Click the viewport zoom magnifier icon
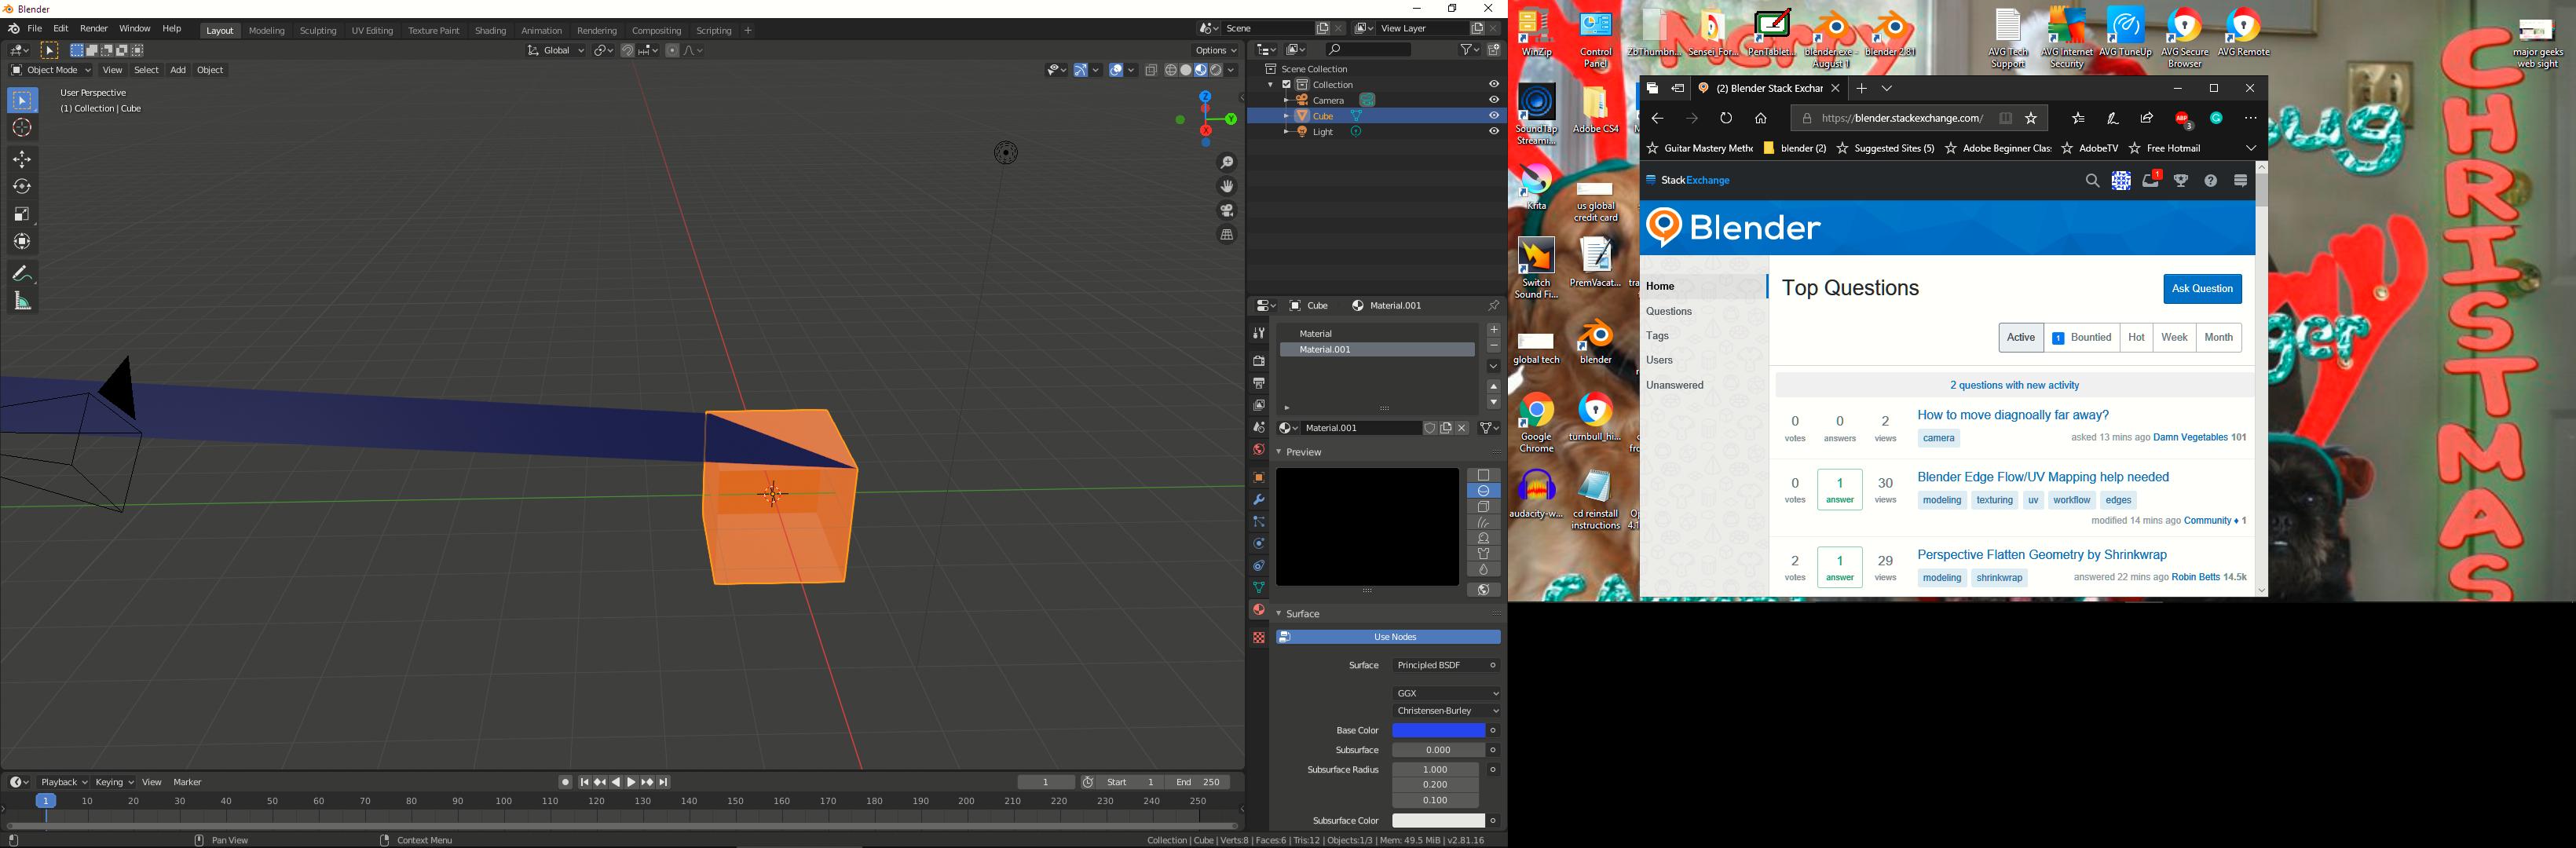Viewport: 2576px width, 848px height. [1226, 162]
